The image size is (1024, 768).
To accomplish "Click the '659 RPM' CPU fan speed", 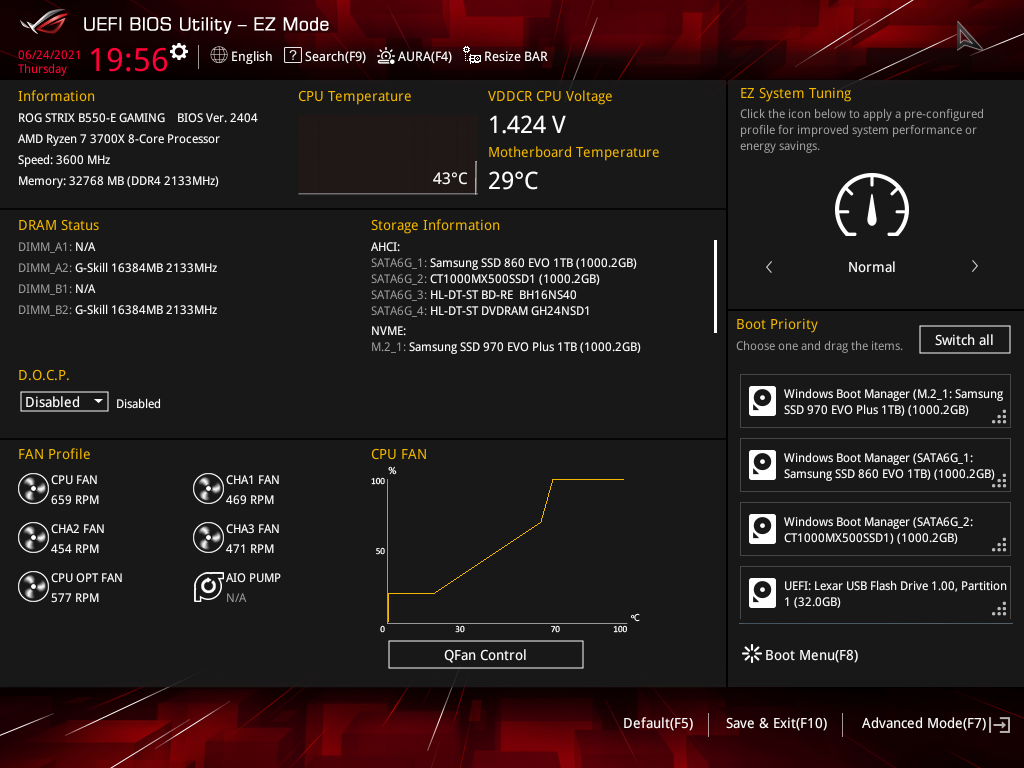I will pyautogui.click(x=75, y=500).
